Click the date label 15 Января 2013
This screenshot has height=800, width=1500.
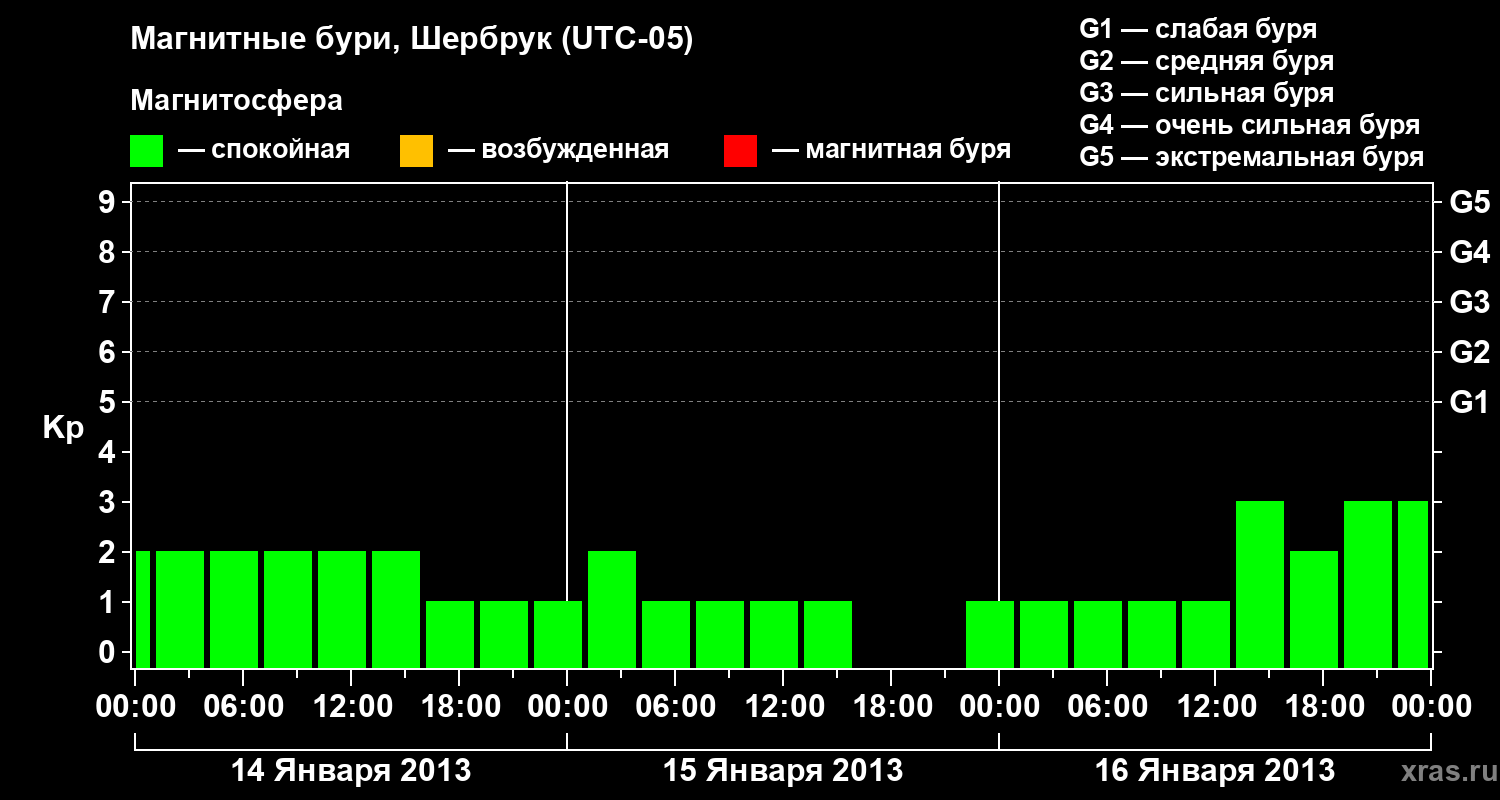pos(783,771)
